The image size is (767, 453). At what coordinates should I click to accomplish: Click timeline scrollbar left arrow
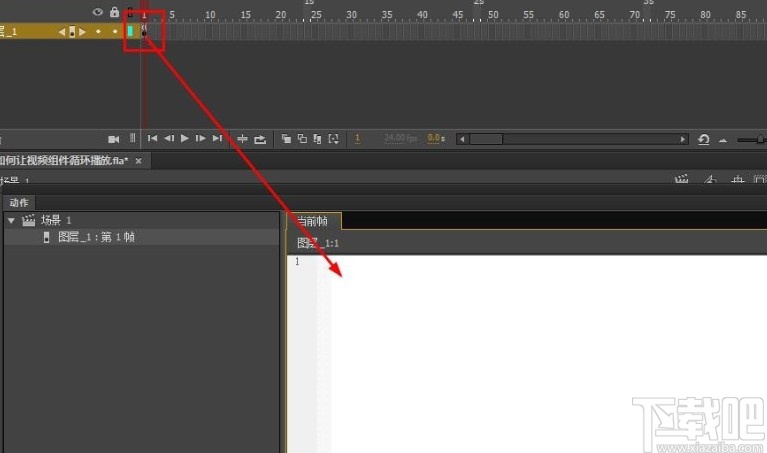point(462,139)
